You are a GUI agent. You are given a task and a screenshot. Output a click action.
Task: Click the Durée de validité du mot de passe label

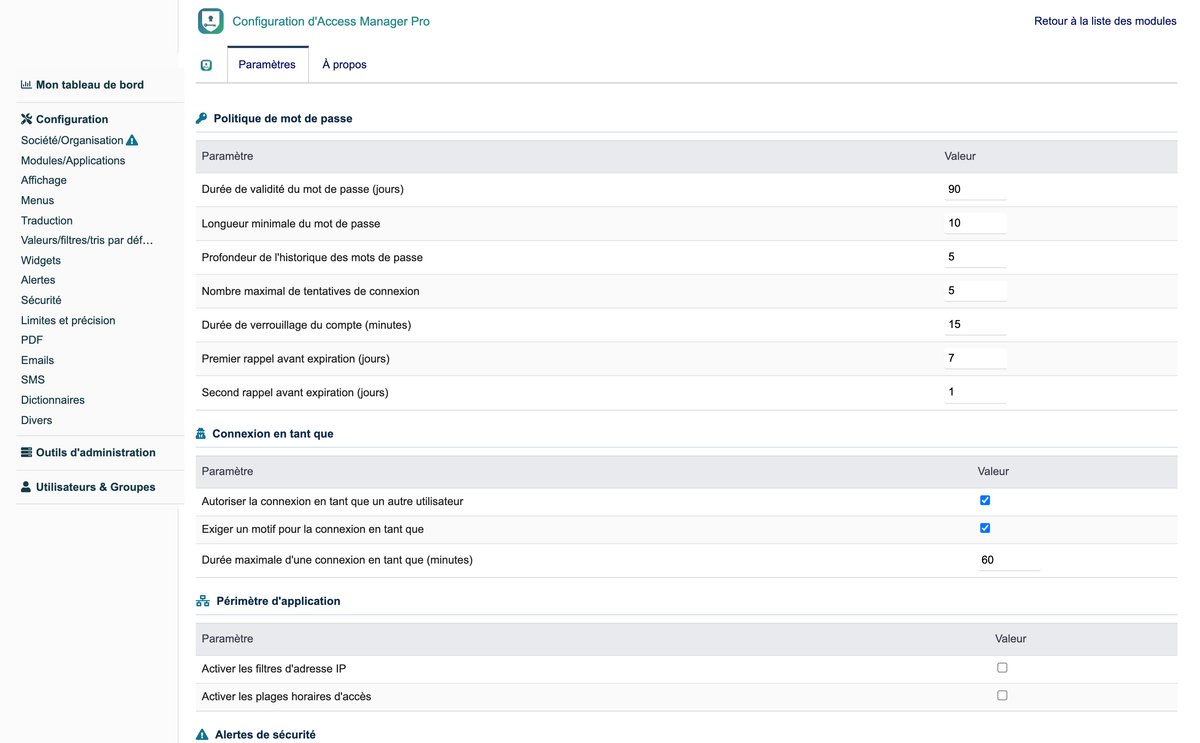click(303, 189)
